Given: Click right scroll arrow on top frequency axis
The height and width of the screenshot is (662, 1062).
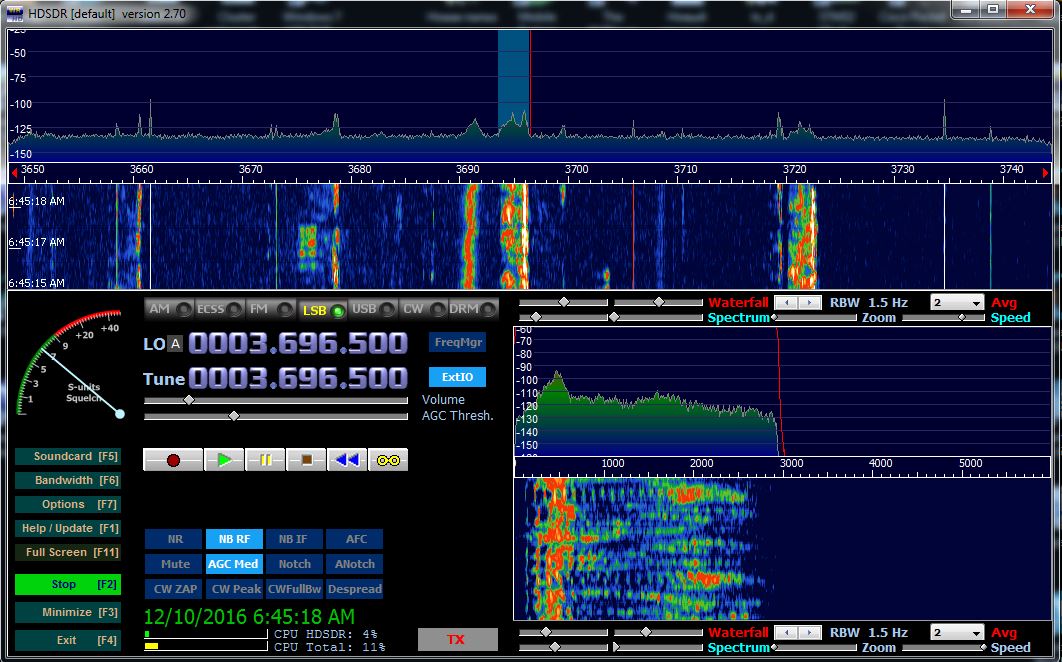Looking at the screenshot, I should [1045, 172].
